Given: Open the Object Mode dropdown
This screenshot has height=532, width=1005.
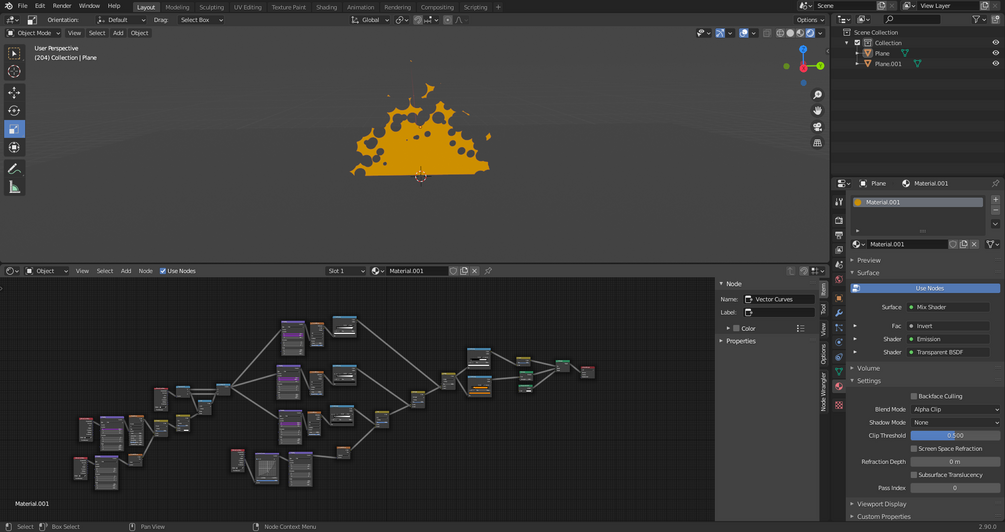Looking at the screenshot, I should pyautogui.click(x=34, y=33).
